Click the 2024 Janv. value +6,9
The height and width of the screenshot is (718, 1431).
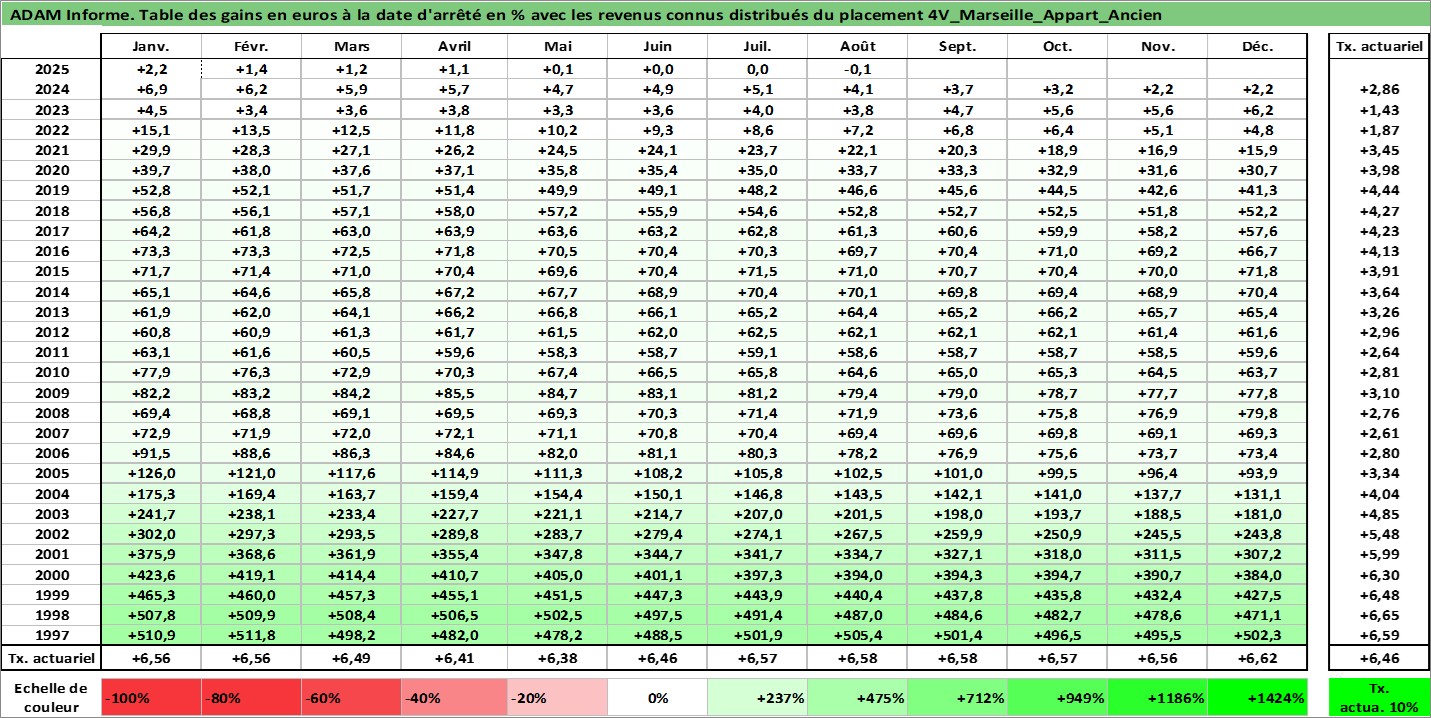point(152,89)
